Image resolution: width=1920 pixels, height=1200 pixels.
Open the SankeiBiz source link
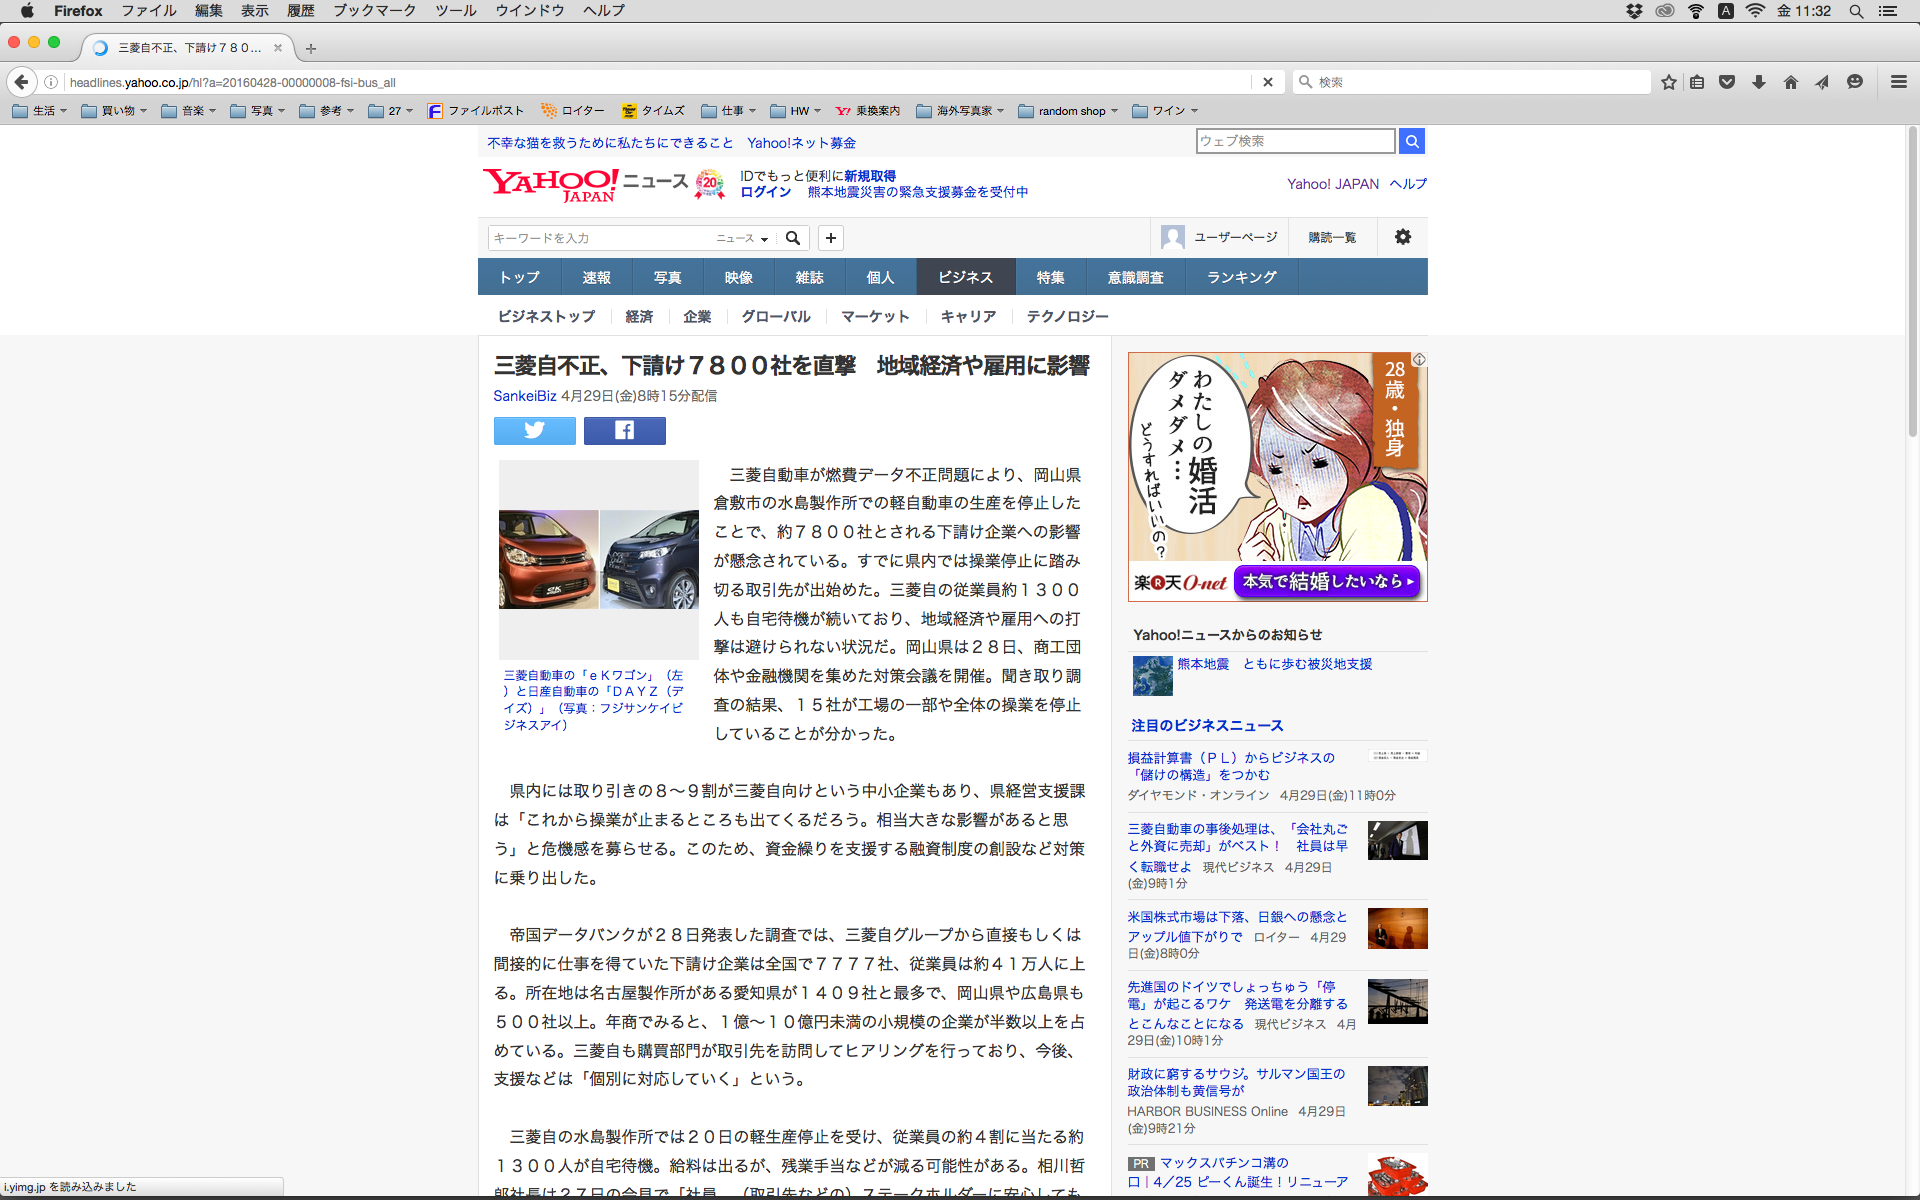[x=524, y=396]
